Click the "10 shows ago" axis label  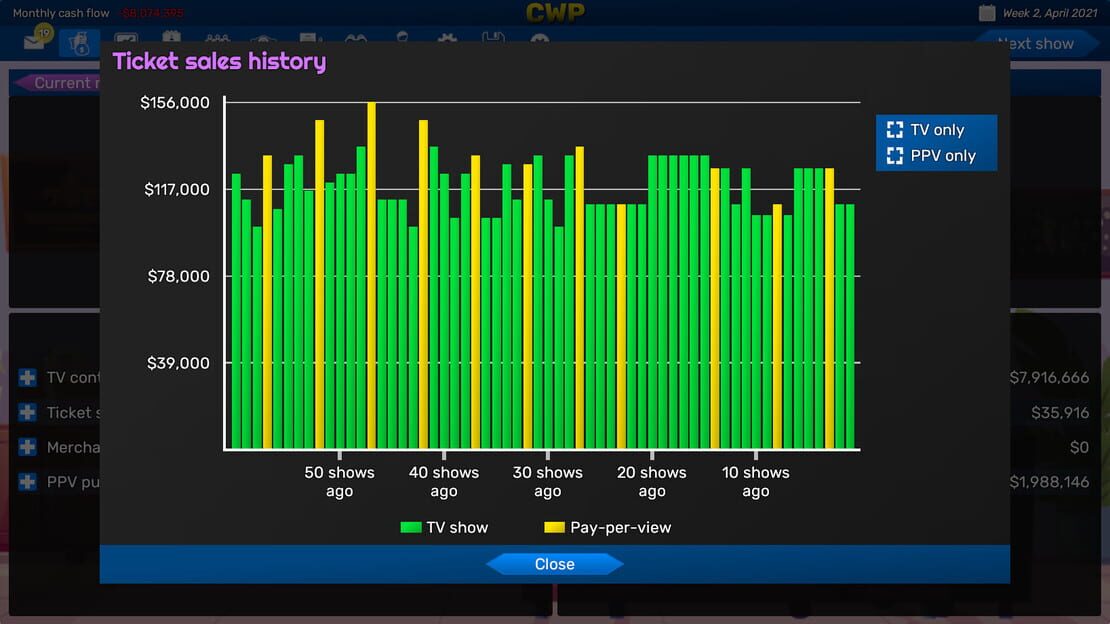(756, 482)
